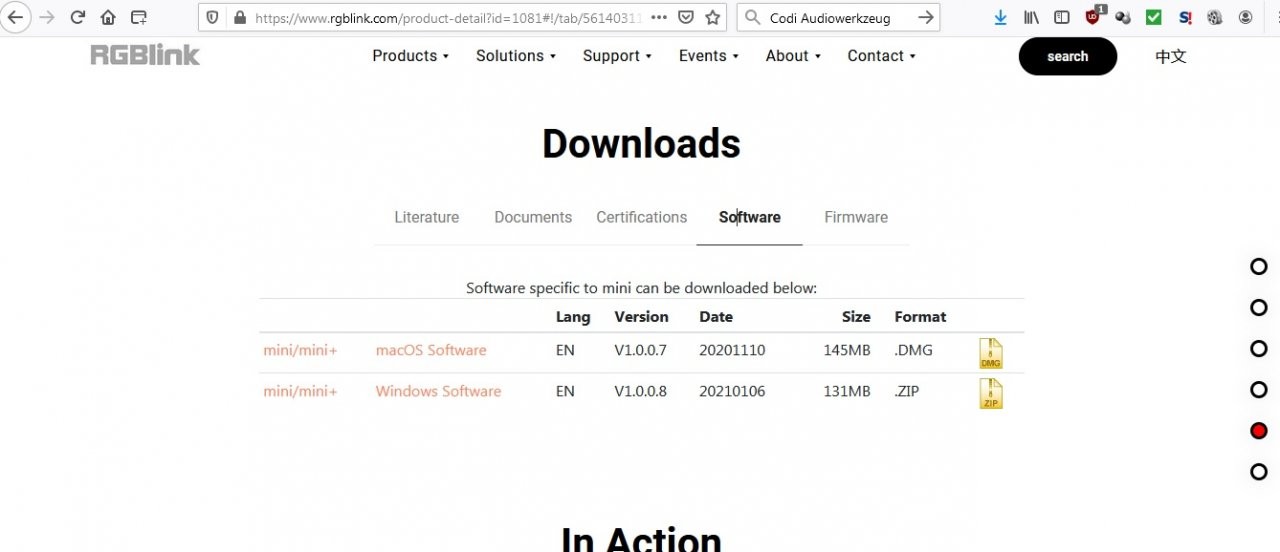Click version V1.0.0.8 cell
Image resolution: width=1280 pixels, height=552 pixels.
click(640, 391)
